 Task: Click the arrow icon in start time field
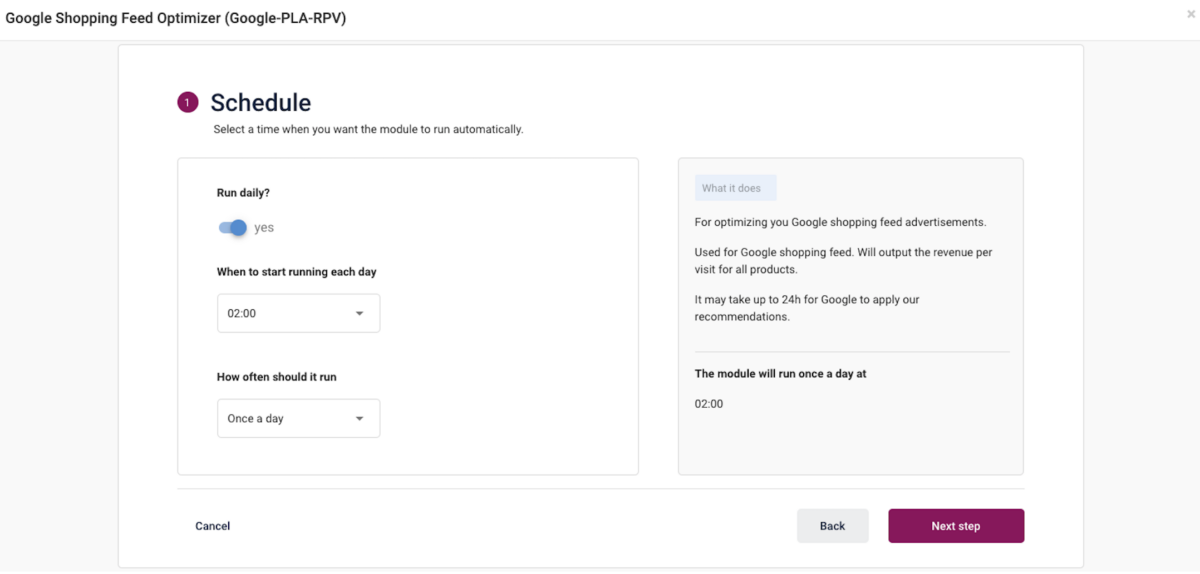coord(360,314)
